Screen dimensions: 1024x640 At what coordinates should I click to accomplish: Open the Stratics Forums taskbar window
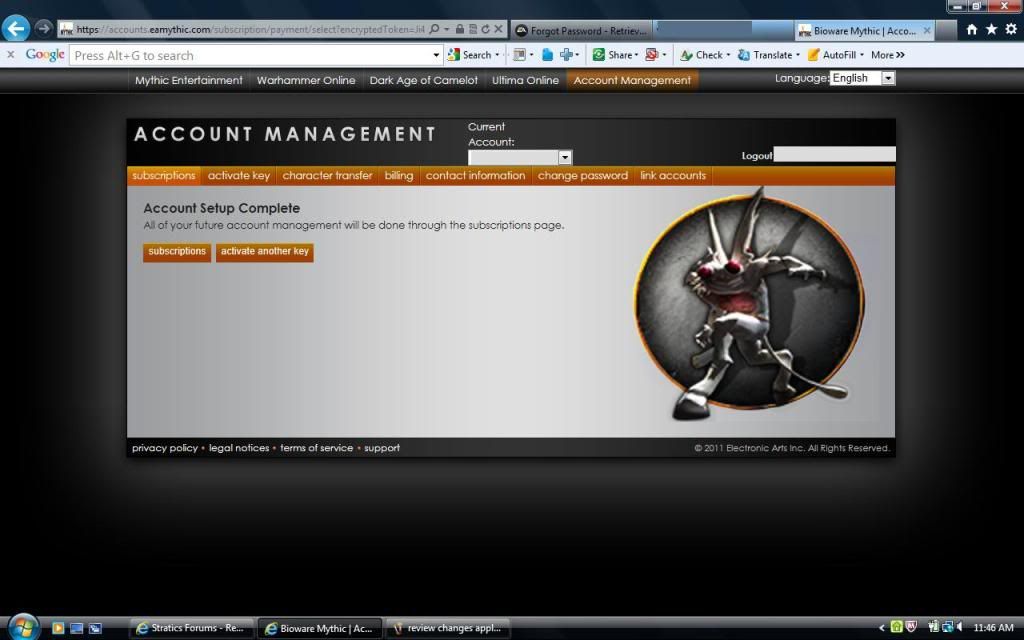[x=190, y=628]
